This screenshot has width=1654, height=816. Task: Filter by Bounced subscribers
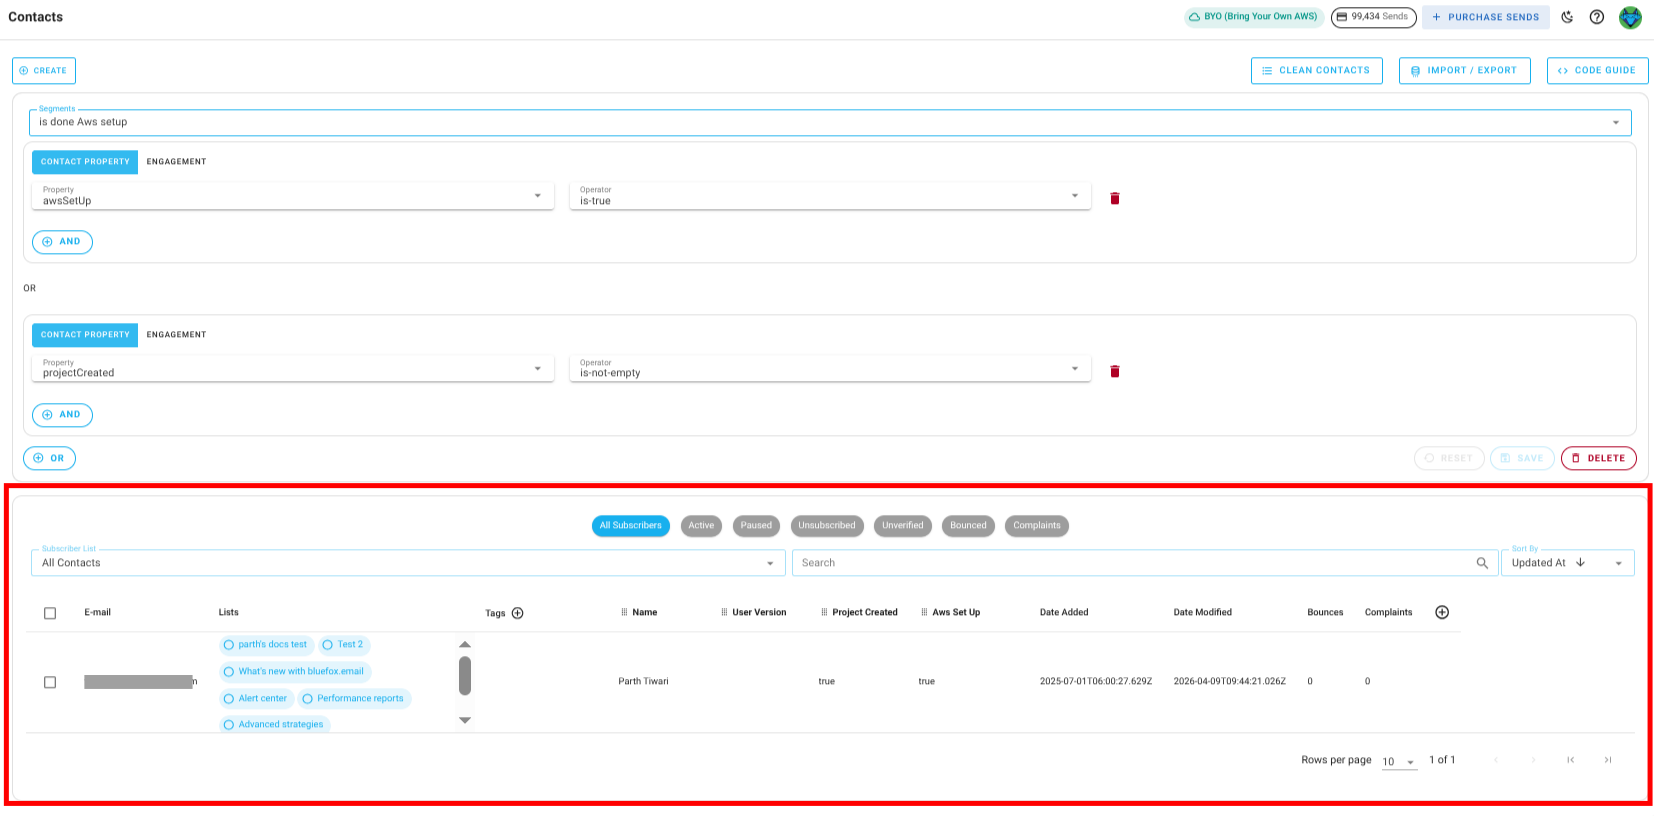click(968, 526)
